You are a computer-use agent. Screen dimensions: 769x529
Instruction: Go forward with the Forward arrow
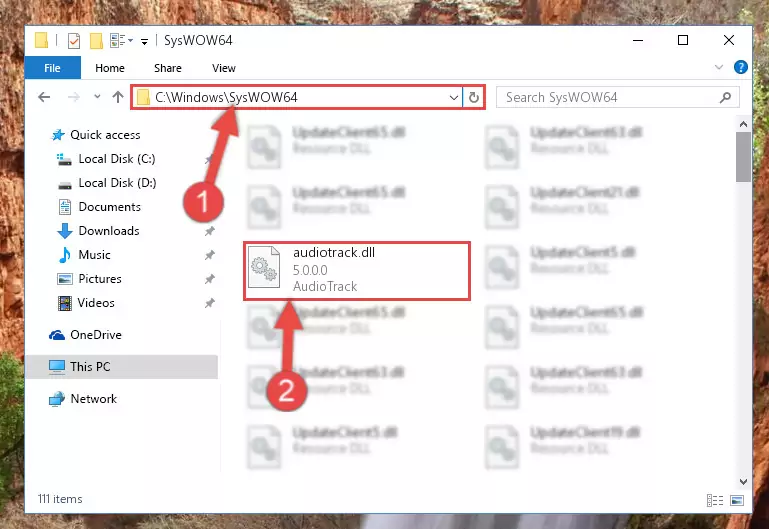pyautogui.click(x=74, y=97)
